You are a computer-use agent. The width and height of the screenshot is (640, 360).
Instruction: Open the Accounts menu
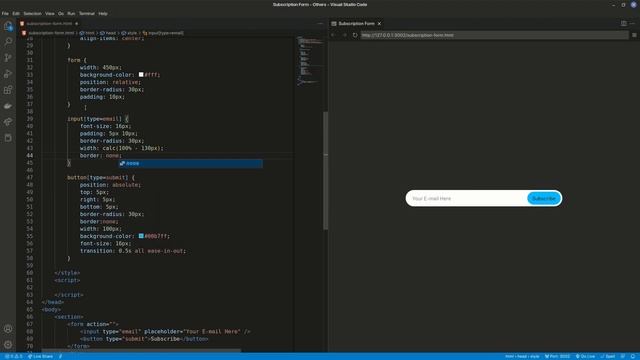click(x=8, y=329)
